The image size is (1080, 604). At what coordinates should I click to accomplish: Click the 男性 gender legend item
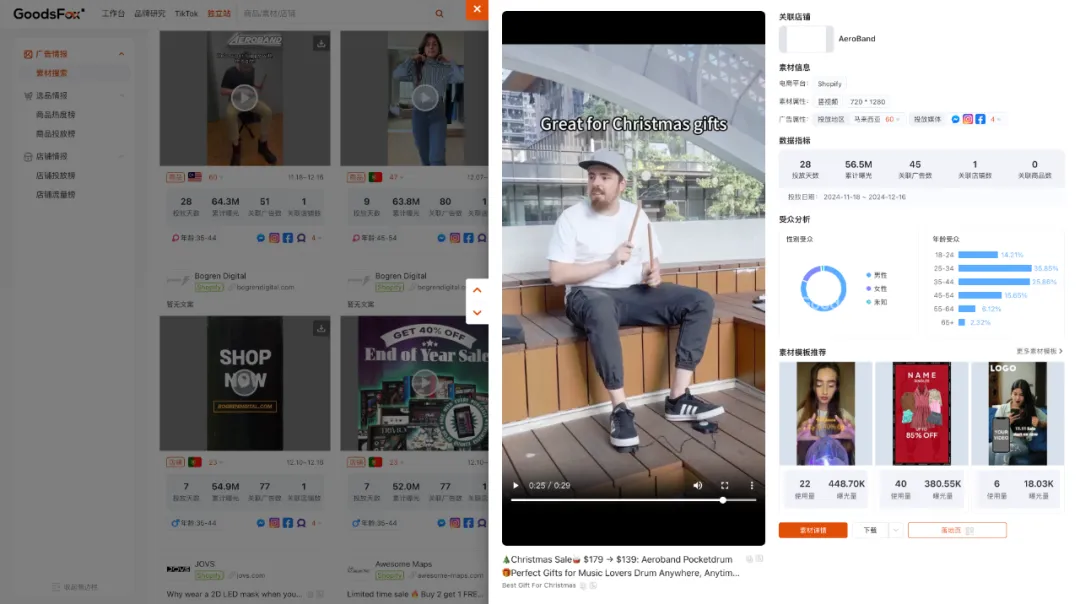click(877, 275)
